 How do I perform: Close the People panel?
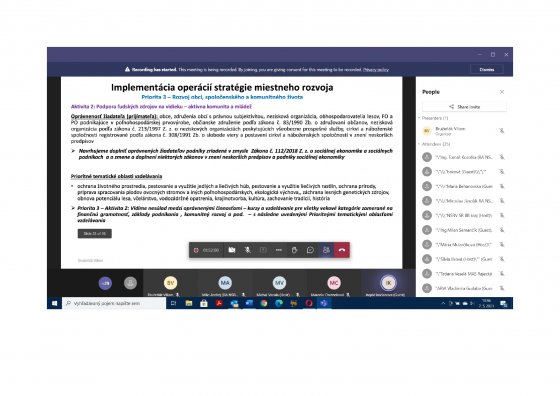point(502,92)
